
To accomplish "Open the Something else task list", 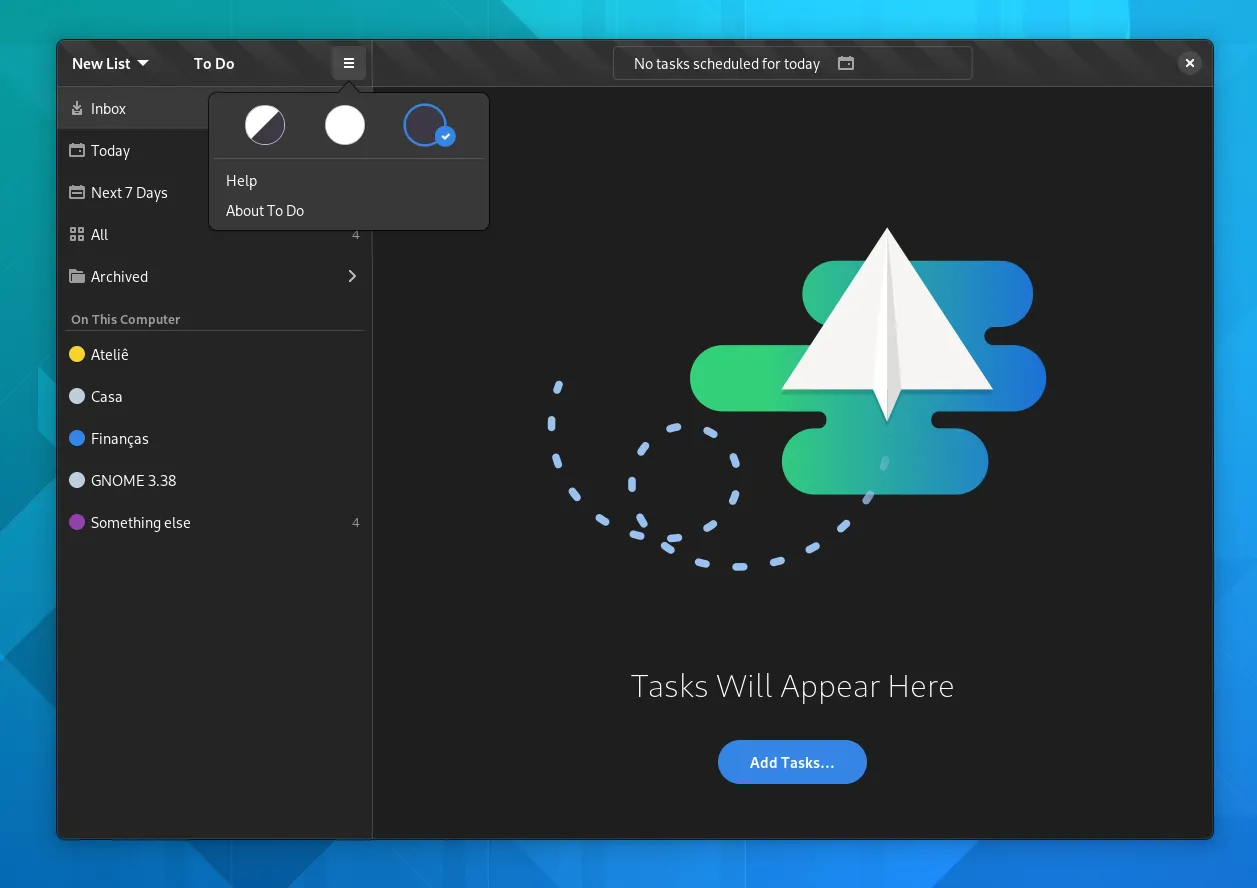I will point(215,523).
